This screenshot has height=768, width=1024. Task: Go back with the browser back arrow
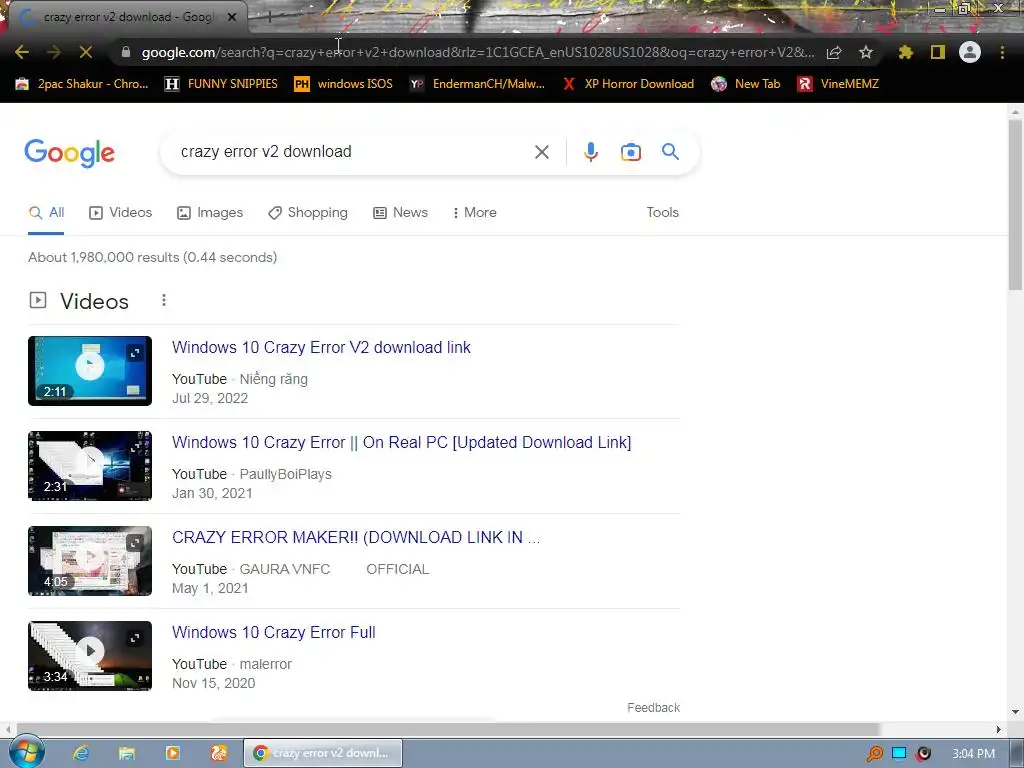click(x=22, y=52)
